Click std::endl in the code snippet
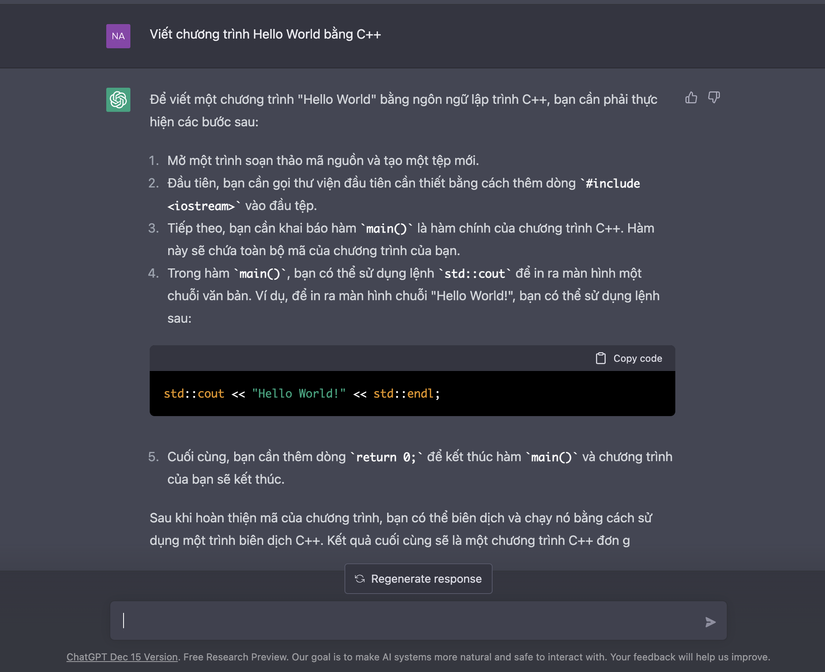 tap(404, 394)
